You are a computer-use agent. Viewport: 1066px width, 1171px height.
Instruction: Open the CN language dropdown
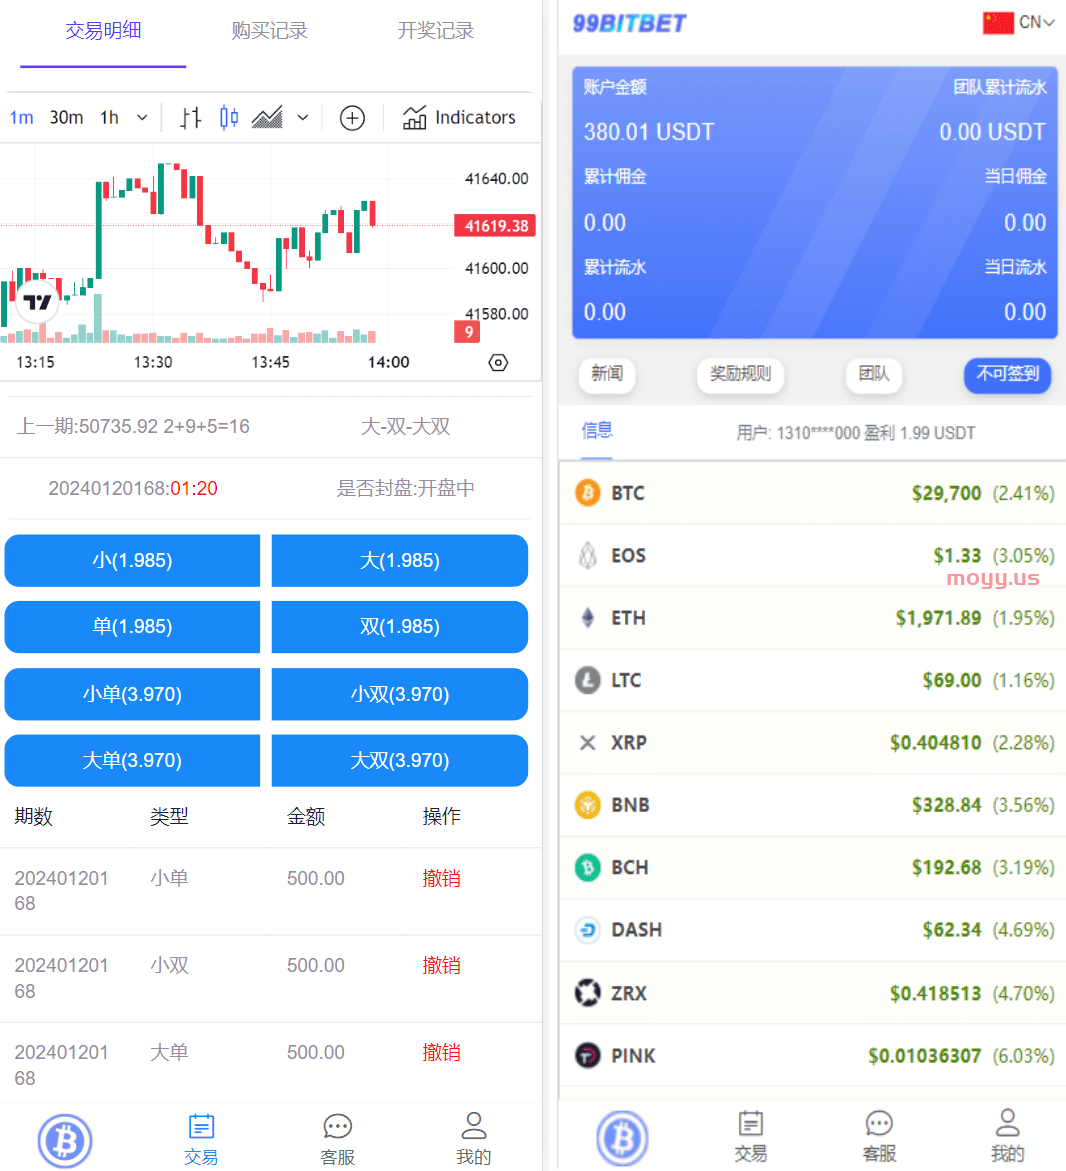pyautogui.click(x=1020, y=22)
